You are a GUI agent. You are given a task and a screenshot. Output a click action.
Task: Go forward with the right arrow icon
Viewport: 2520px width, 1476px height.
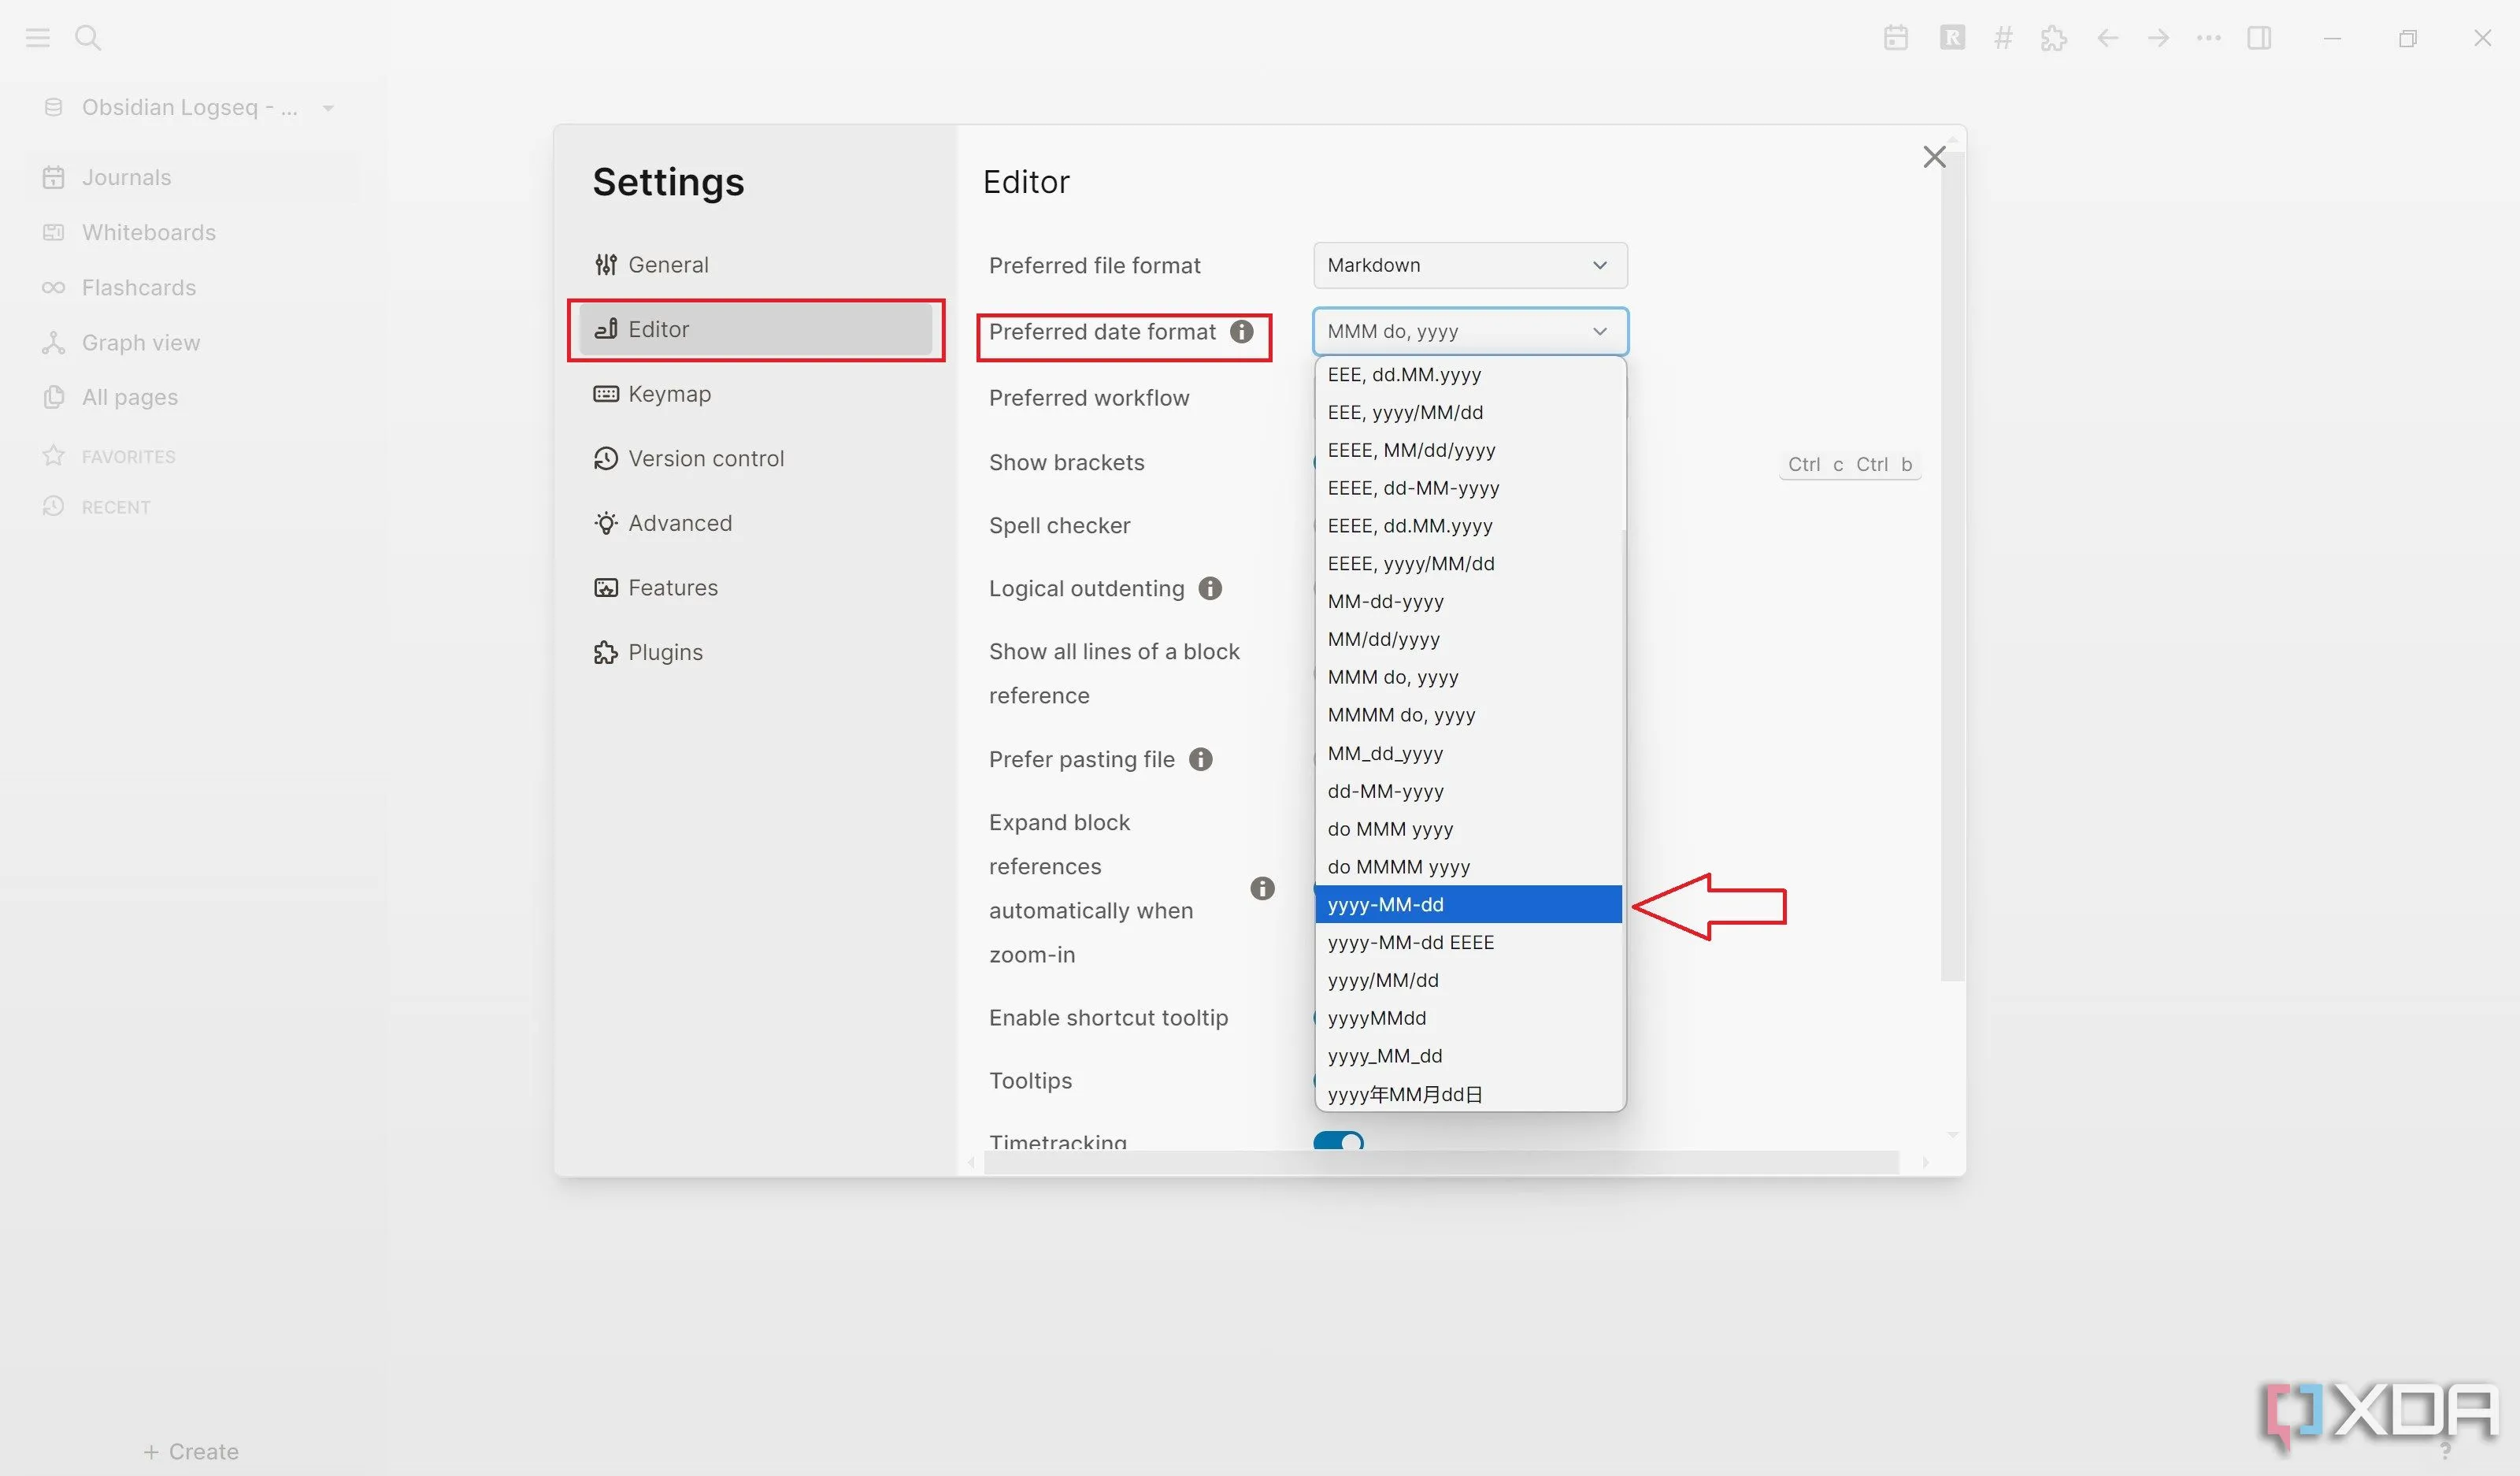[x=2158, y=38]
